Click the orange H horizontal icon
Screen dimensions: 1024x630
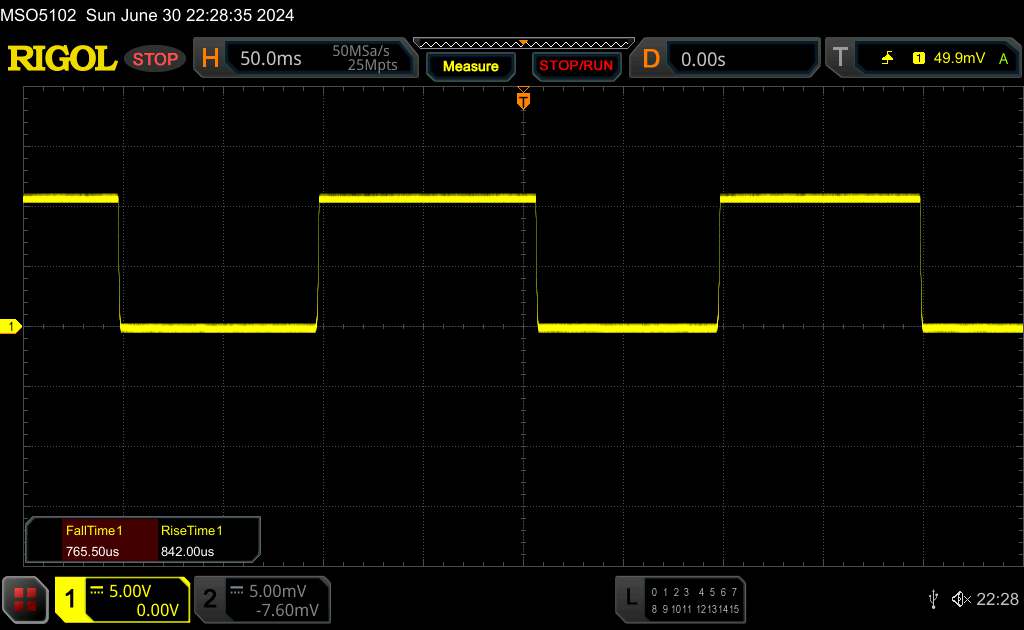pyautogui.click(x=210, y=59)
